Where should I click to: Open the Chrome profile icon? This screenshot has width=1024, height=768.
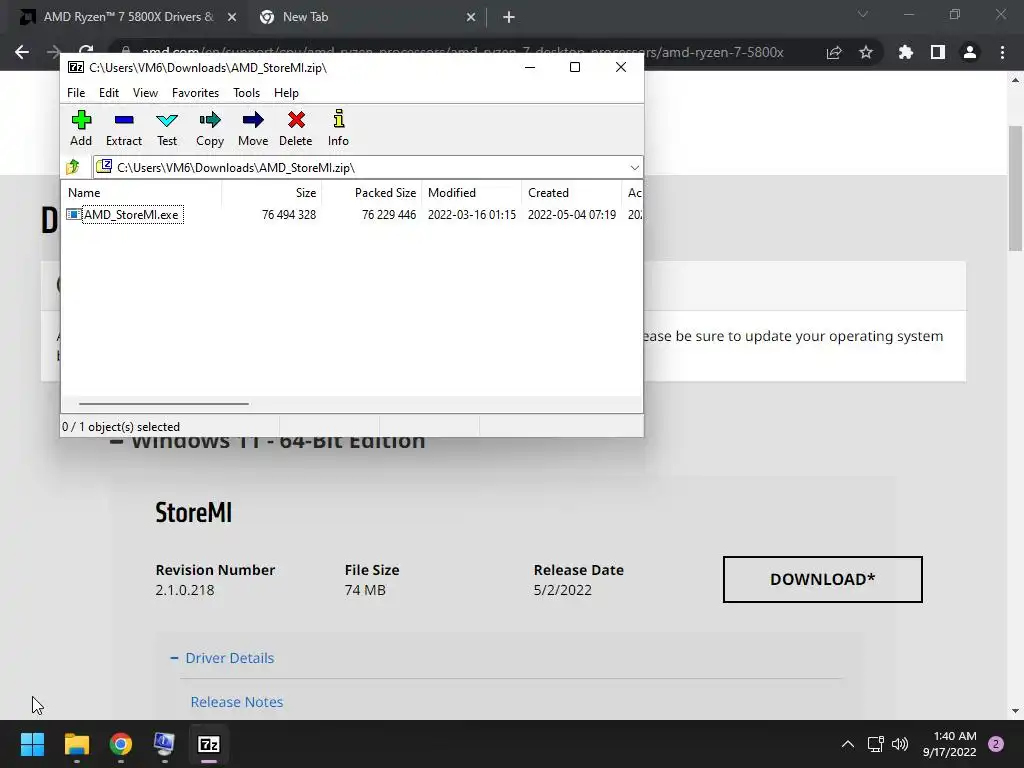(970, 52)
